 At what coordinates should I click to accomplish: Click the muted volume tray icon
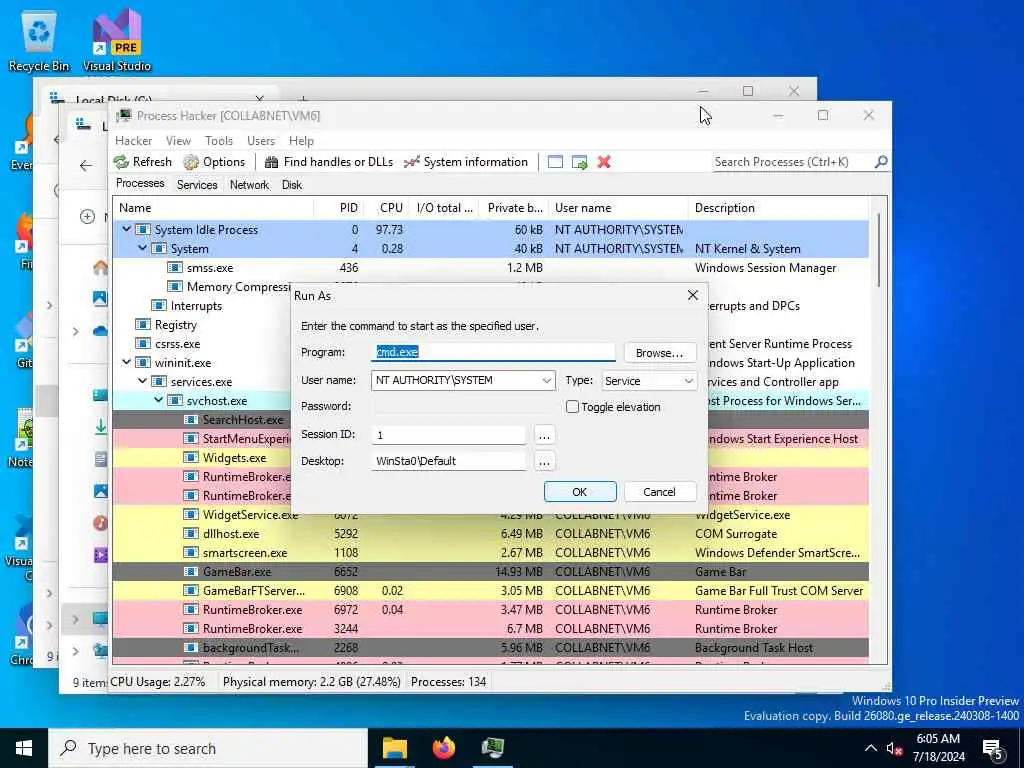tap(894, 749)
